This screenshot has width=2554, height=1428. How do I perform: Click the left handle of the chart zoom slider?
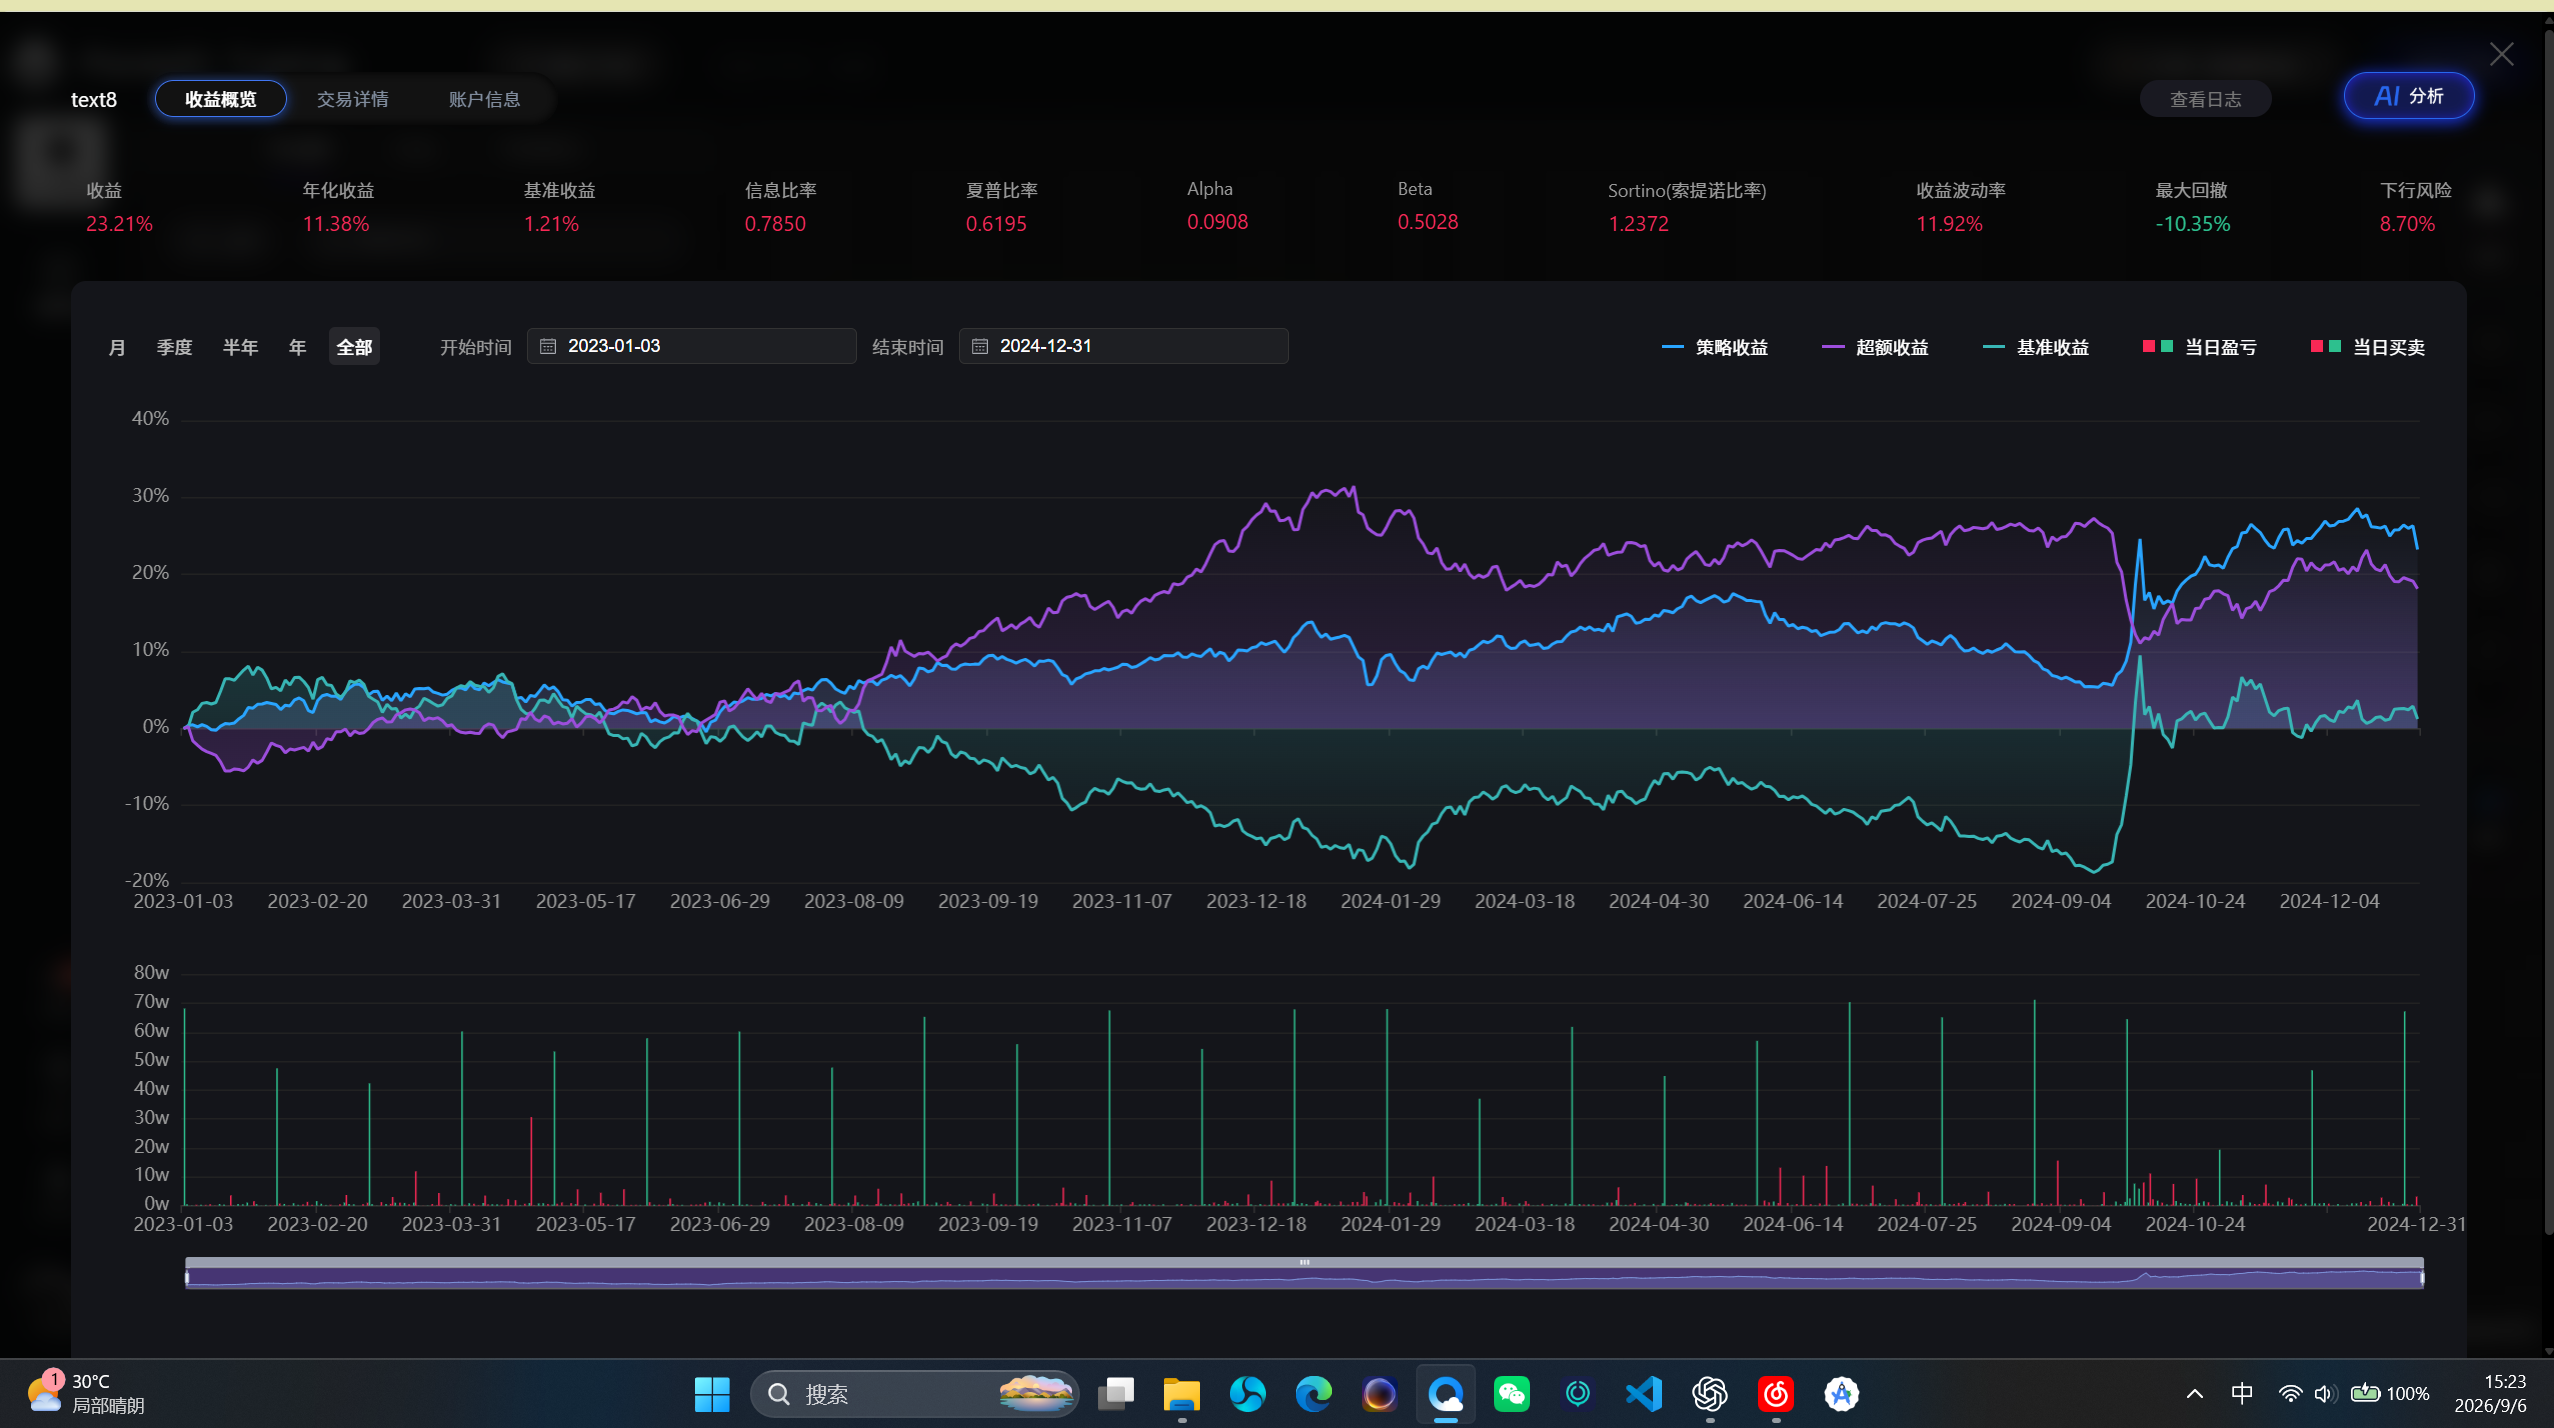[x=187, y=1278]
